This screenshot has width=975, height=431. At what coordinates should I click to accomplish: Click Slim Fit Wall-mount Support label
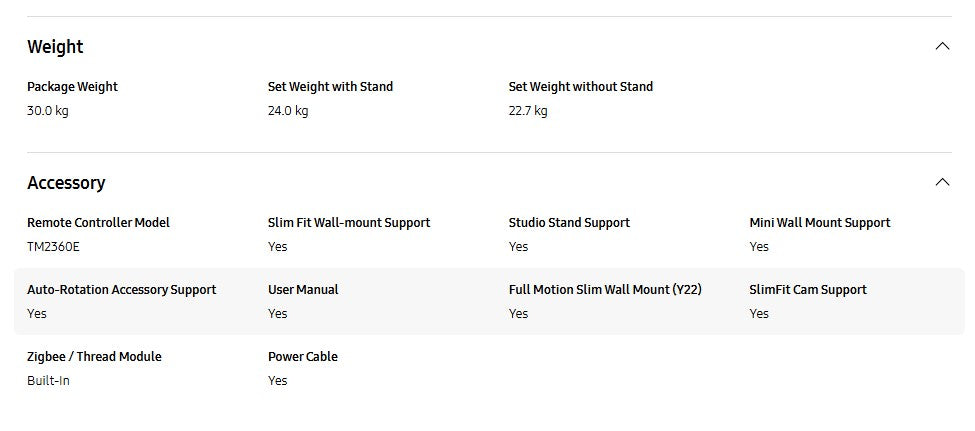tap(349, 223)
